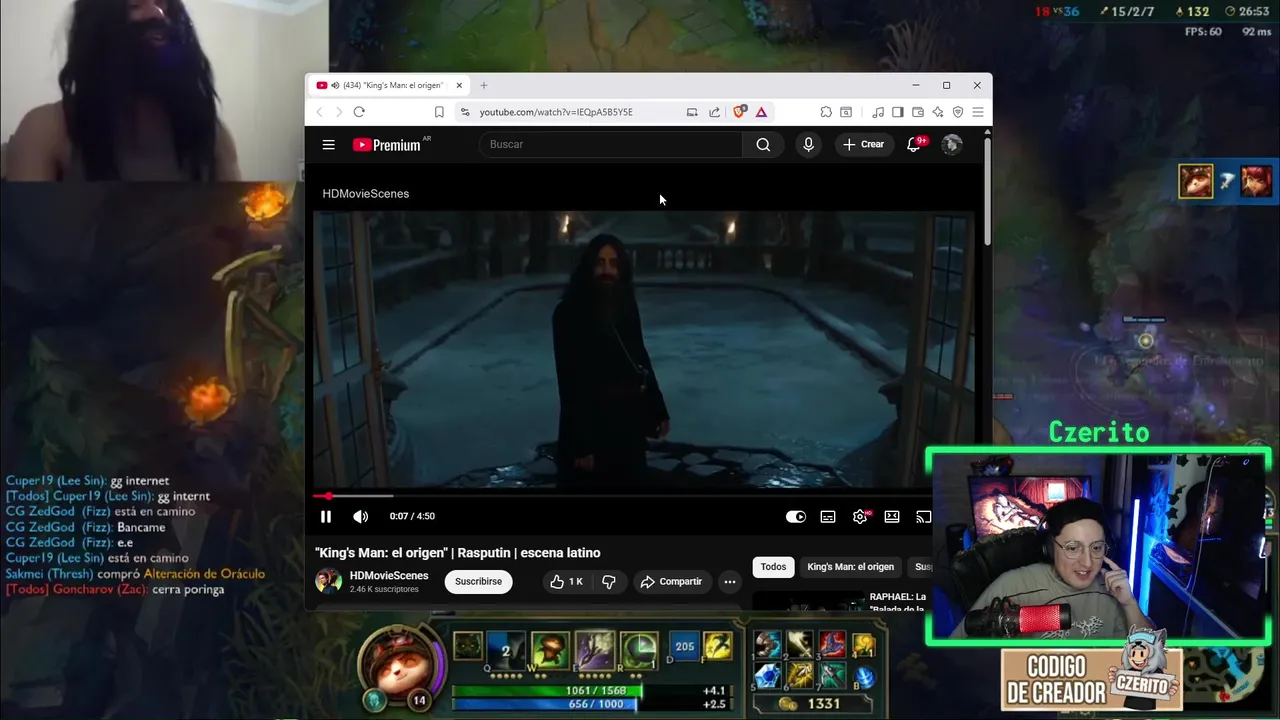Seek along the red video progress bar
The width and height of the screenshot is (1280, 720).
(623, 496)
